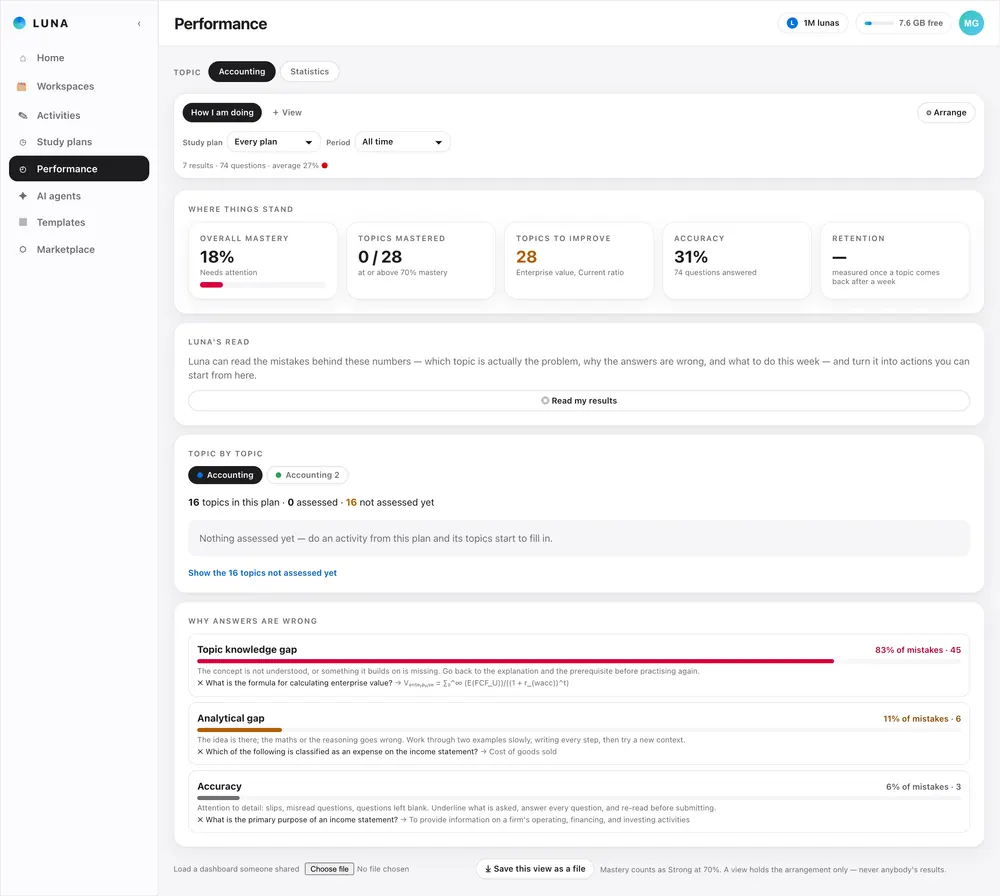
Task: Click the blue lunas coin icon
Action: [792, 23]
